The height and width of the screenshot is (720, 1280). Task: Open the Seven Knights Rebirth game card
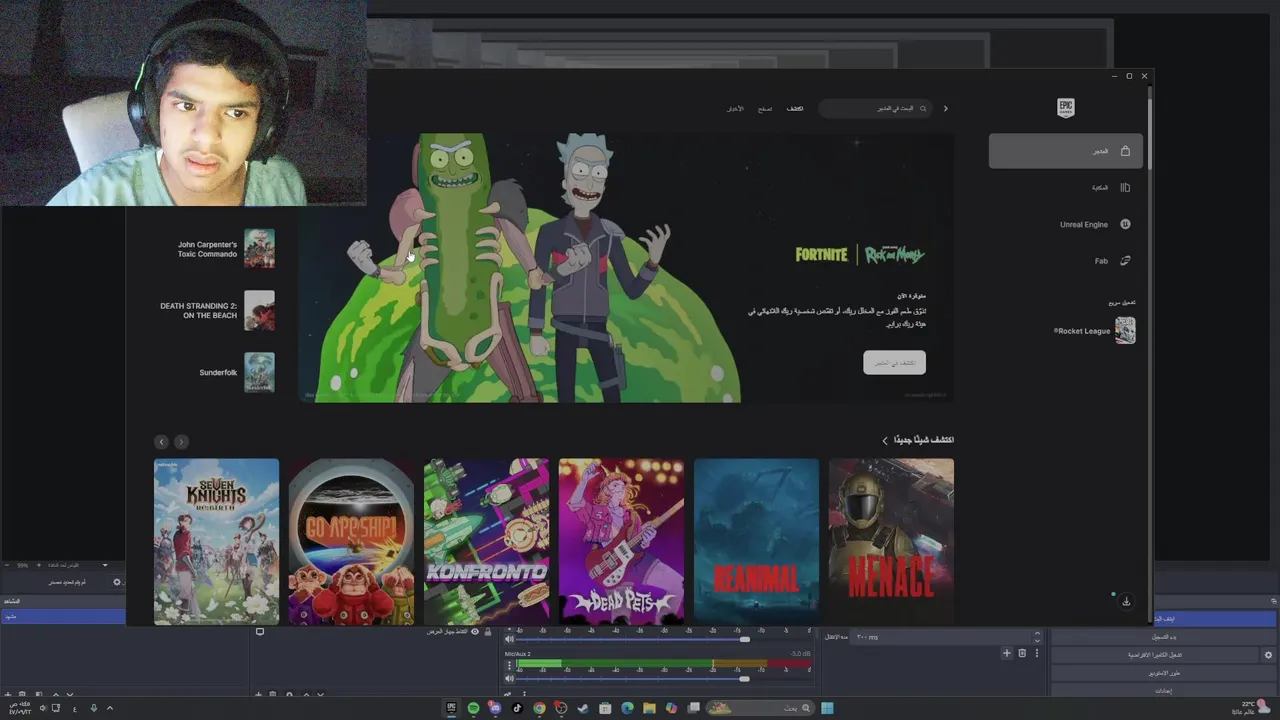(x=216, y=541)
